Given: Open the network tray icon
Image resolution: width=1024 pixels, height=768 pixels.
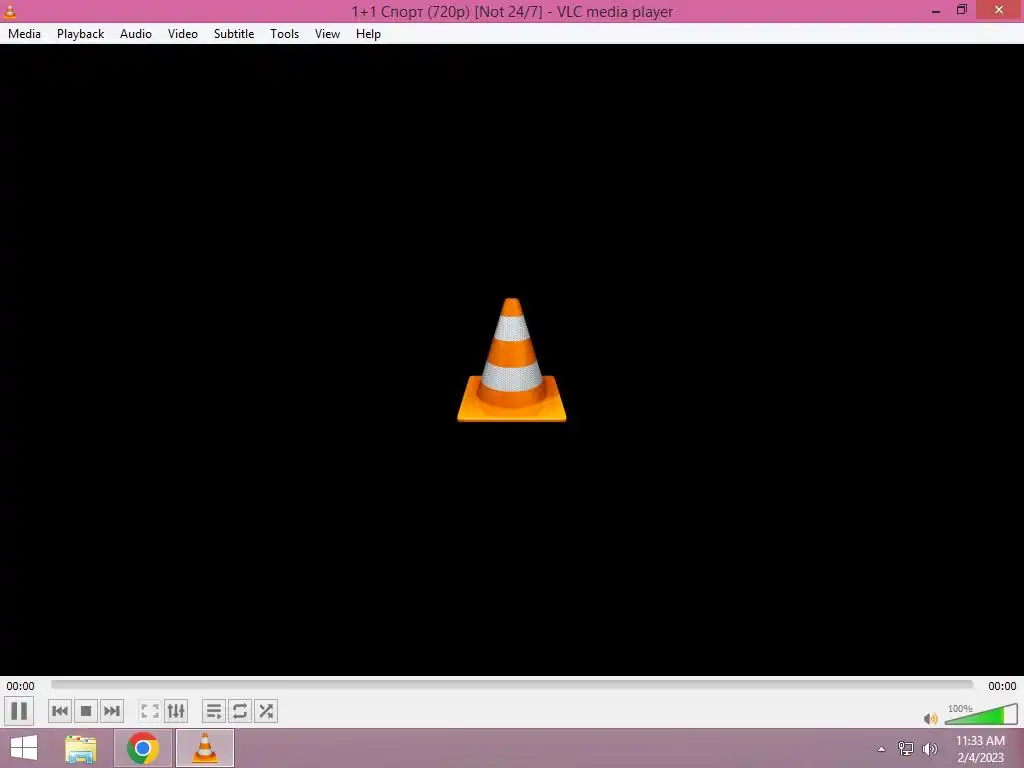Looking at the screenshot, I should [x=906, y=749].
